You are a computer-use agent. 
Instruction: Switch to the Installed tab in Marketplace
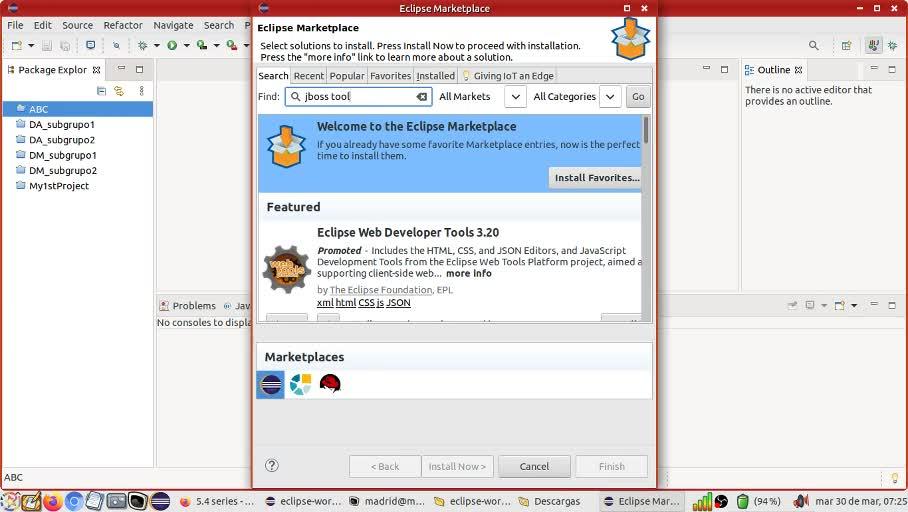pyautogui.click(x=435, y=76)
